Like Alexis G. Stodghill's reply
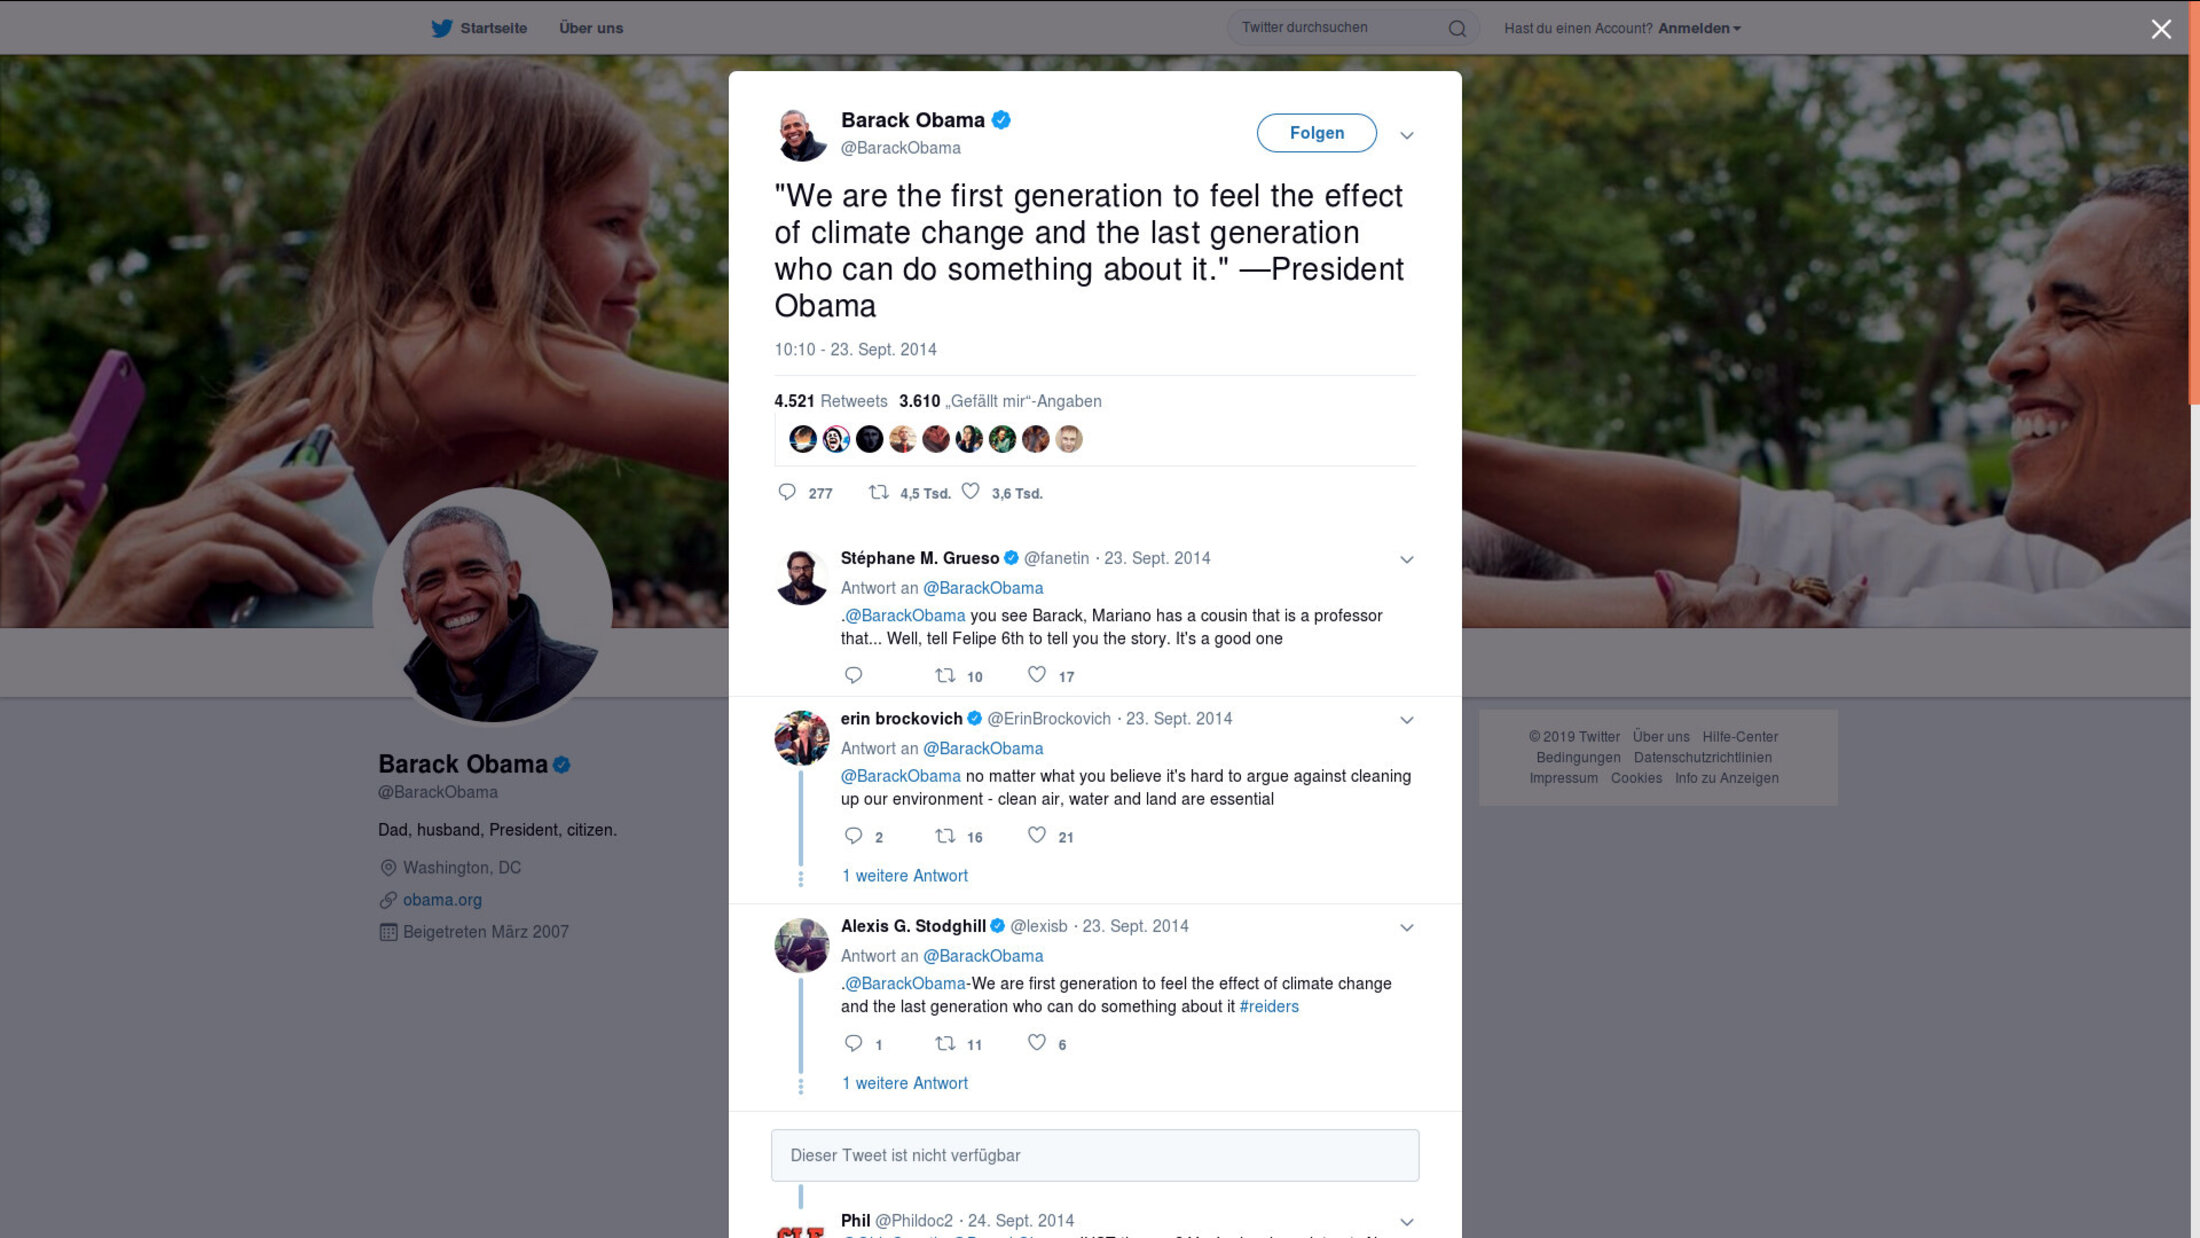Screen dimensions: 2200x1238 pos(1037,1044)
